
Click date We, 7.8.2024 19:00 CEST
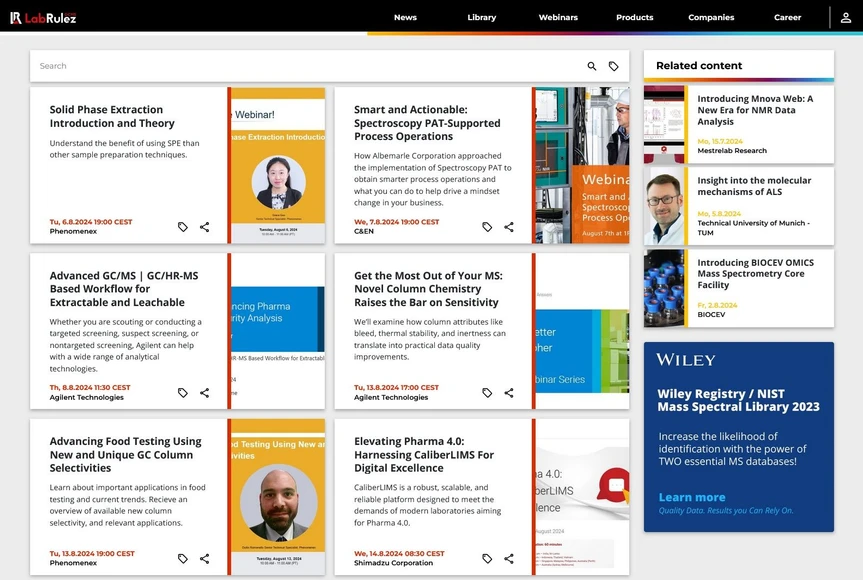[396, 222]
